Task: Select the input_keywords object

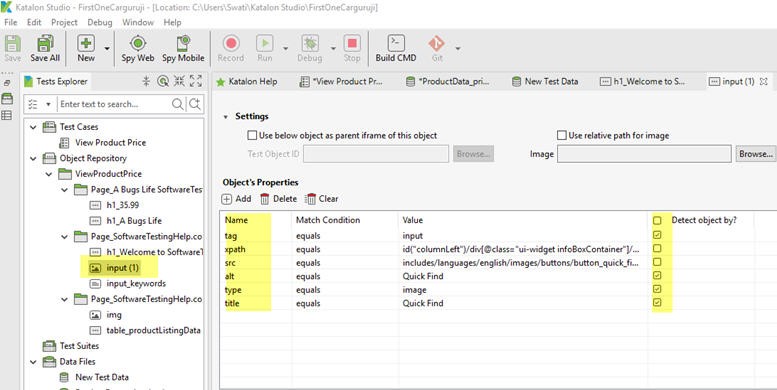Action: tap(136, 283)
